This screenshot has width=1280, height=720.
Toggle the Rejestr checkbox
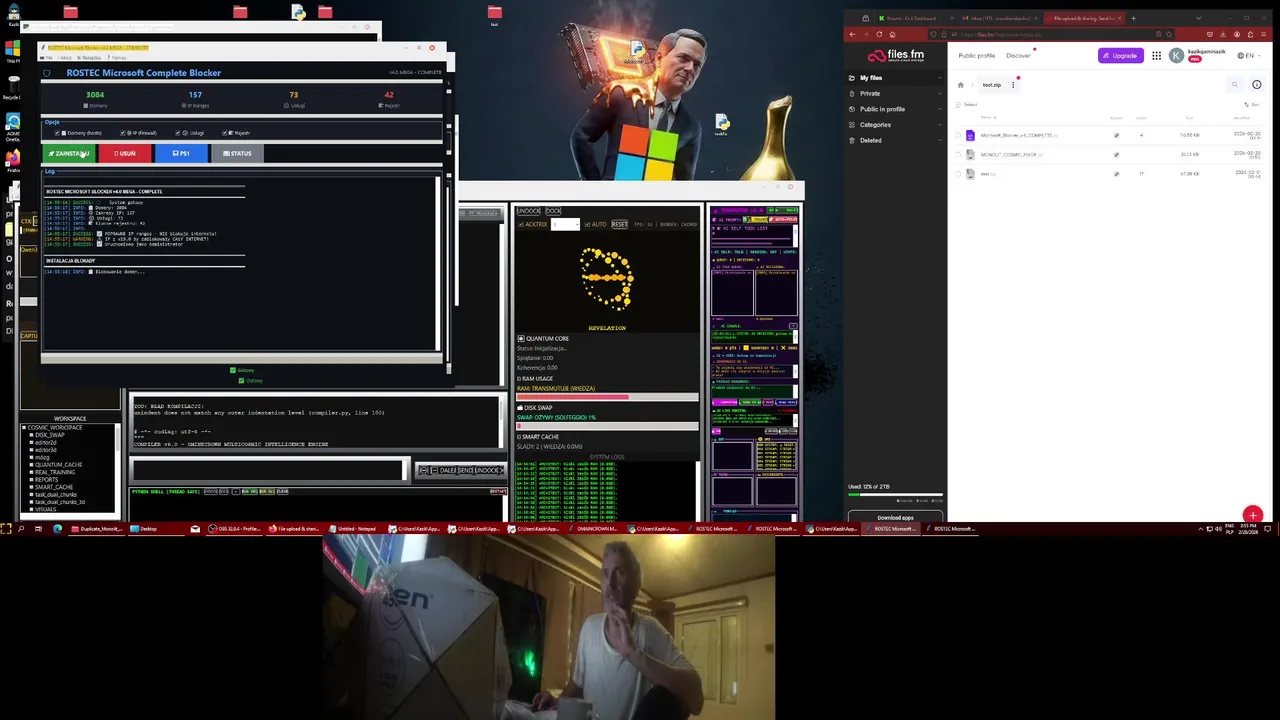coord(225,133)
